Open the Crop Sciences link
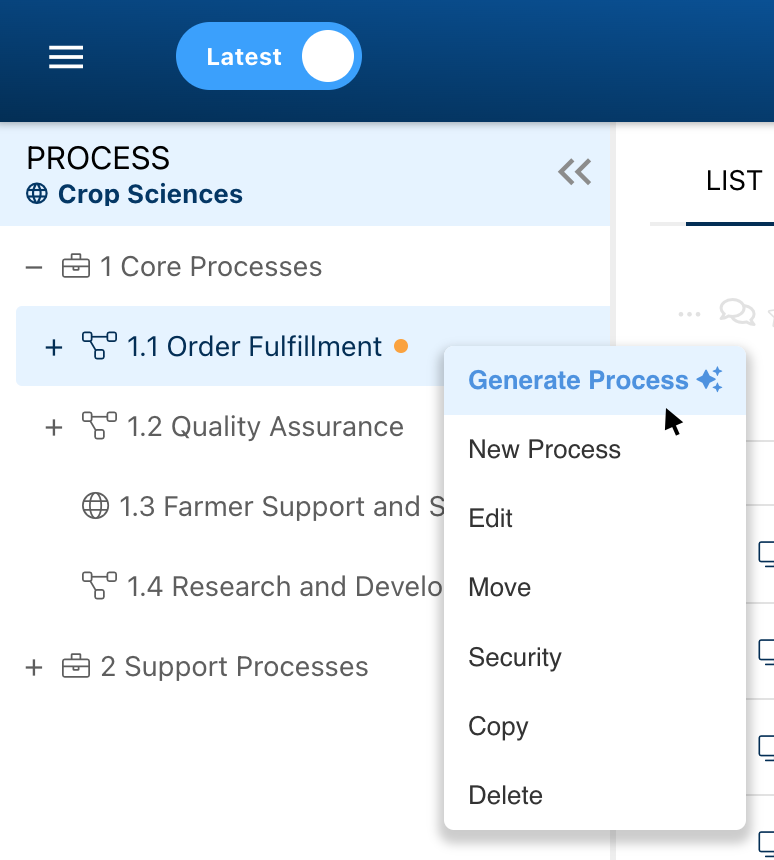The height and width of the screenshot is (860, 774). [x=150, y=194]
